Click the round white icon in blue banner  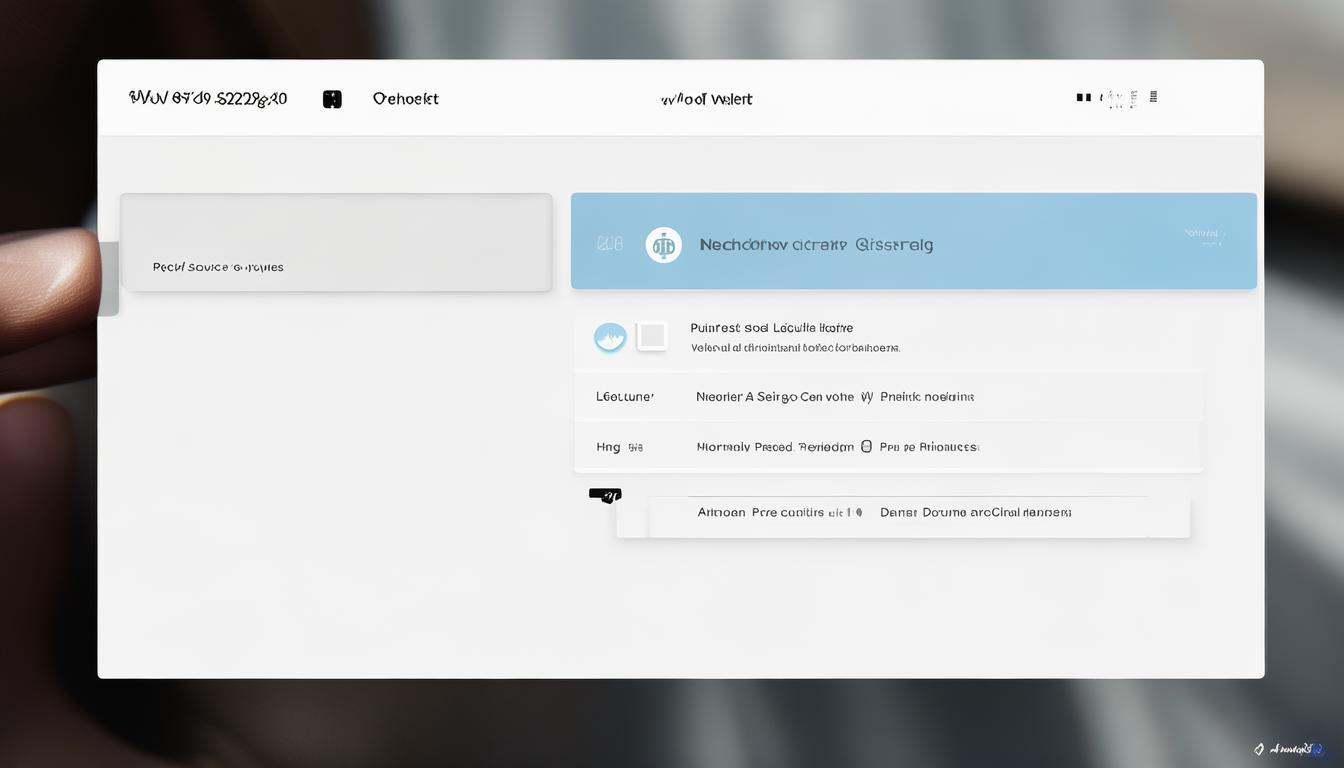point(663,245)
